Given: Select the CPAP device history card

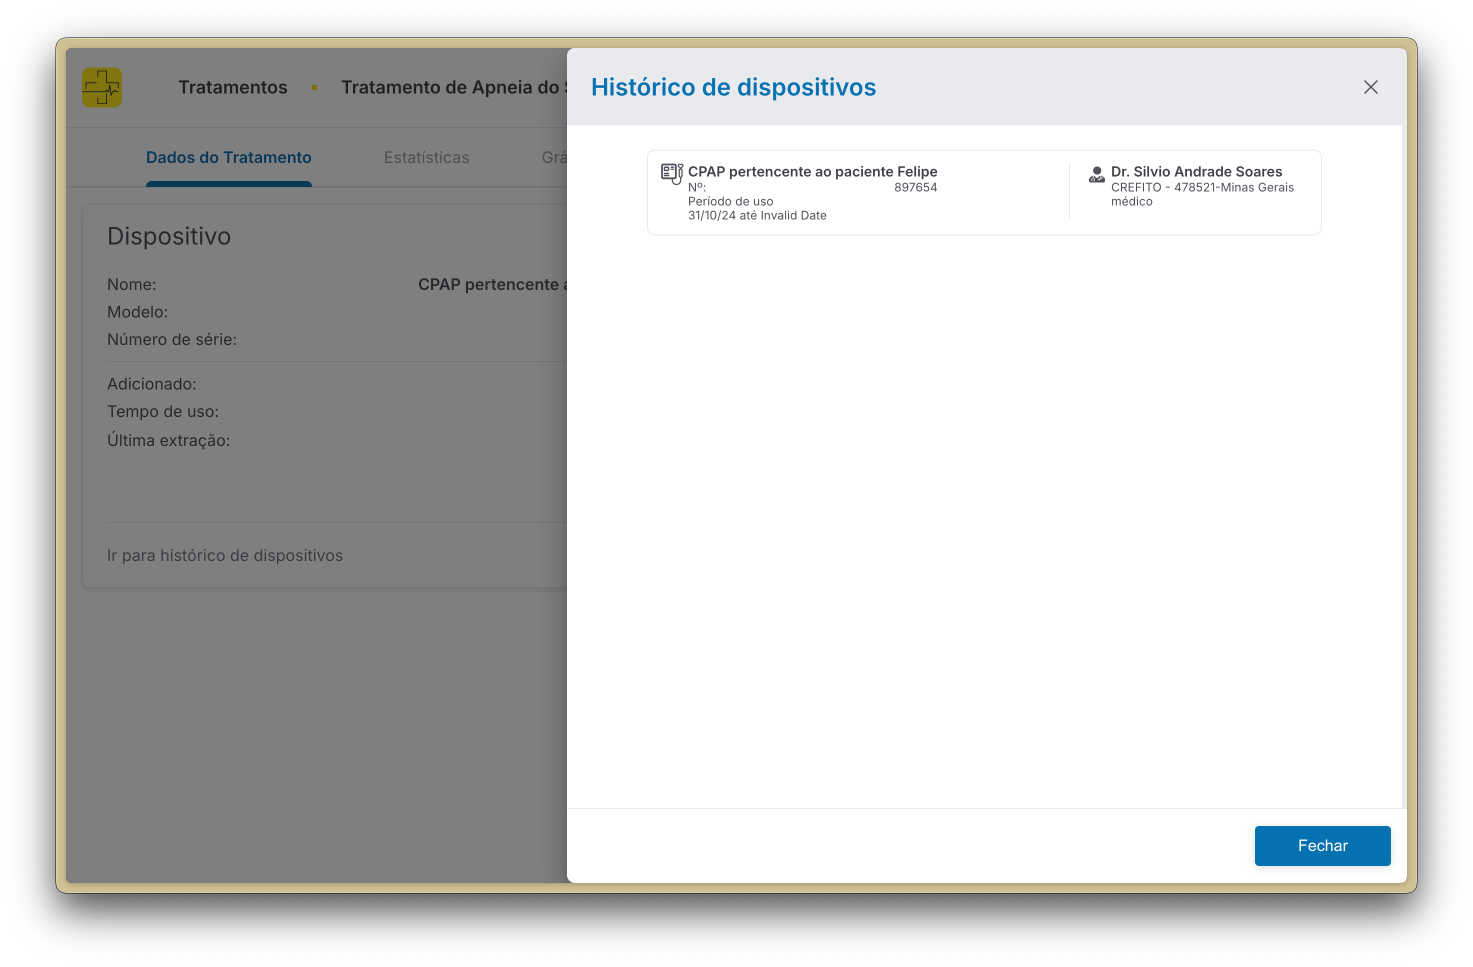Looking at the screenshot, I should (984, 192).
